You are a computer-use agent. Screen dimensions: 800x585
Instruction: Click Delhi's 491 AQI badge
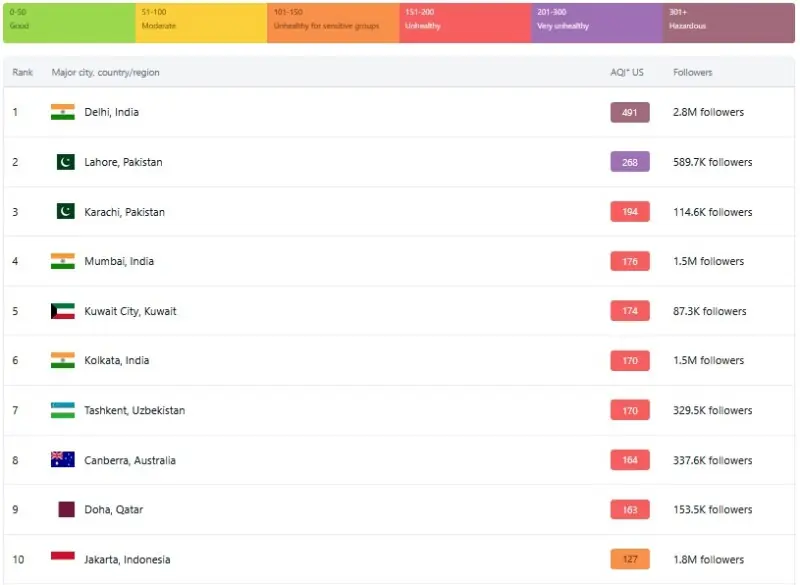pos(630,112)
